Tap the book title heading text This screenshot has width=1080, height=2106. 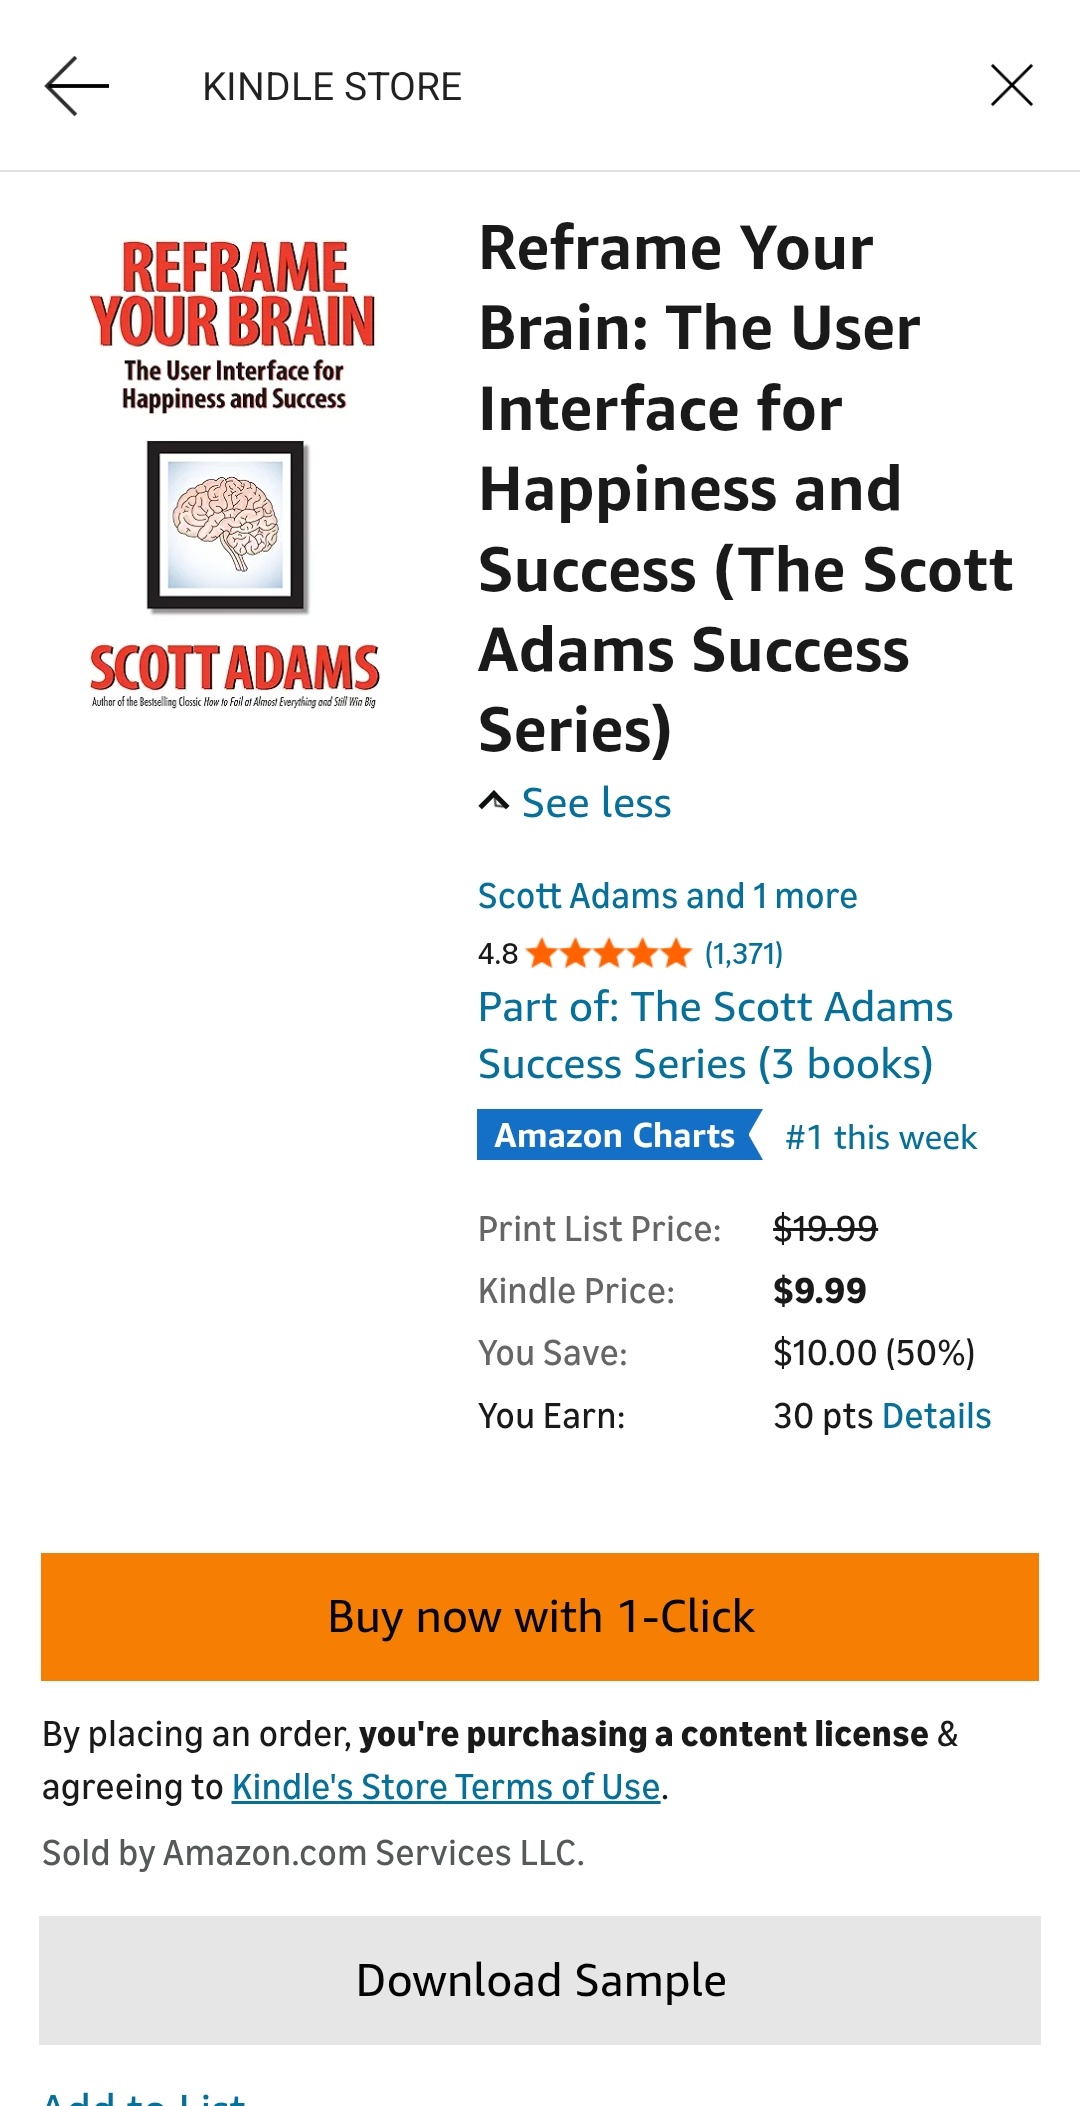coord(744,488)
